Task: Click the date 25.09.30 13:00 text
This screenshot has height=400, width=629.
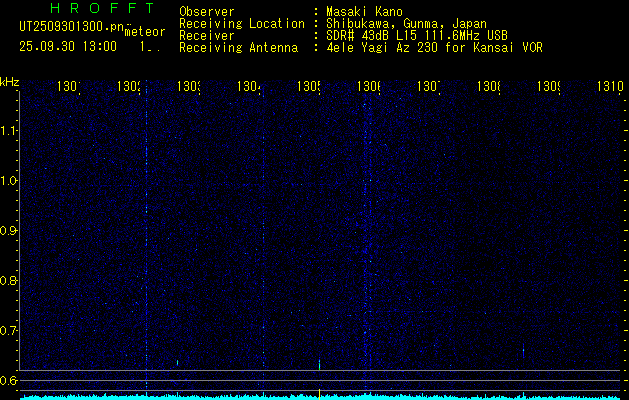Action: pyautogui.click(x=68, y=46)
